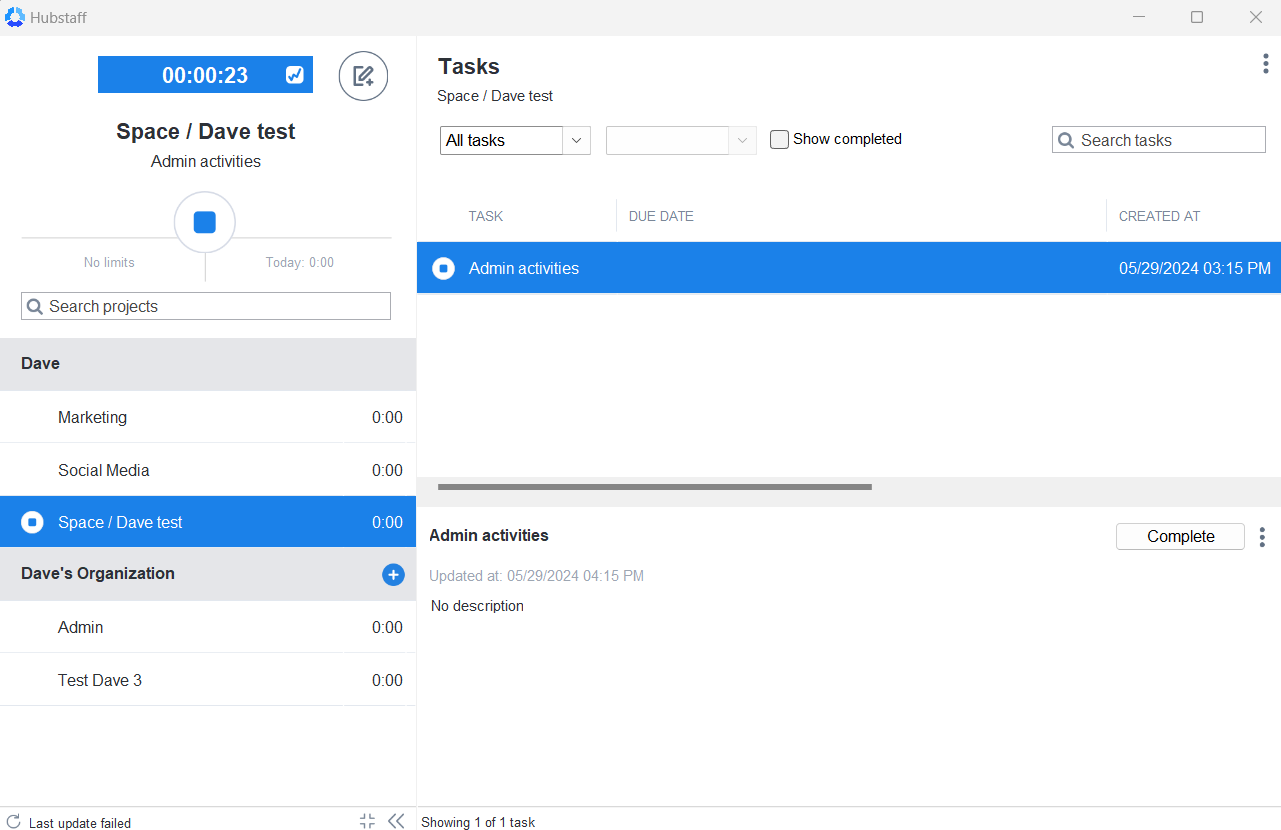Click Hubstaff logo in title bar
The width and height of the screenshot is (1281, 830).
(x=14, y=17)
